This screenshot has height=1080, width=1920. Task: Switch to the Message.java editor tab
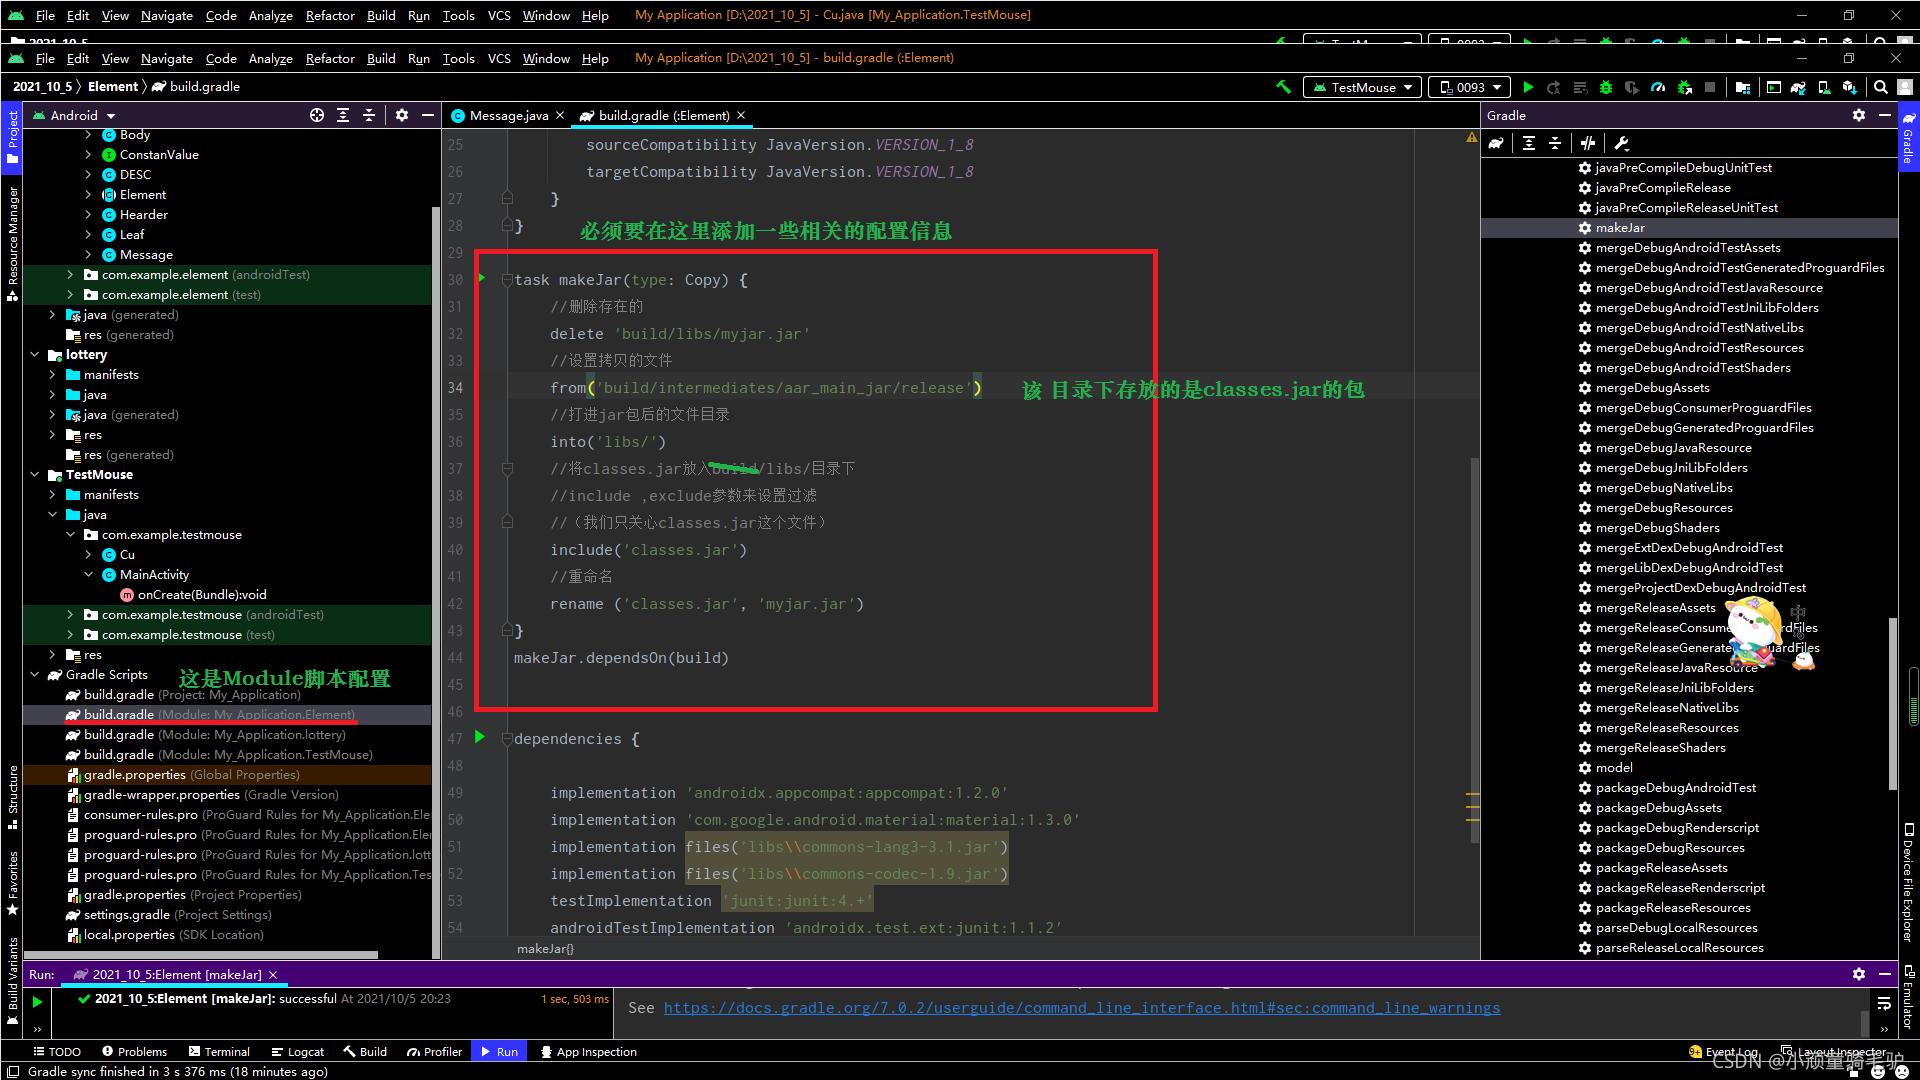point(509,116)
